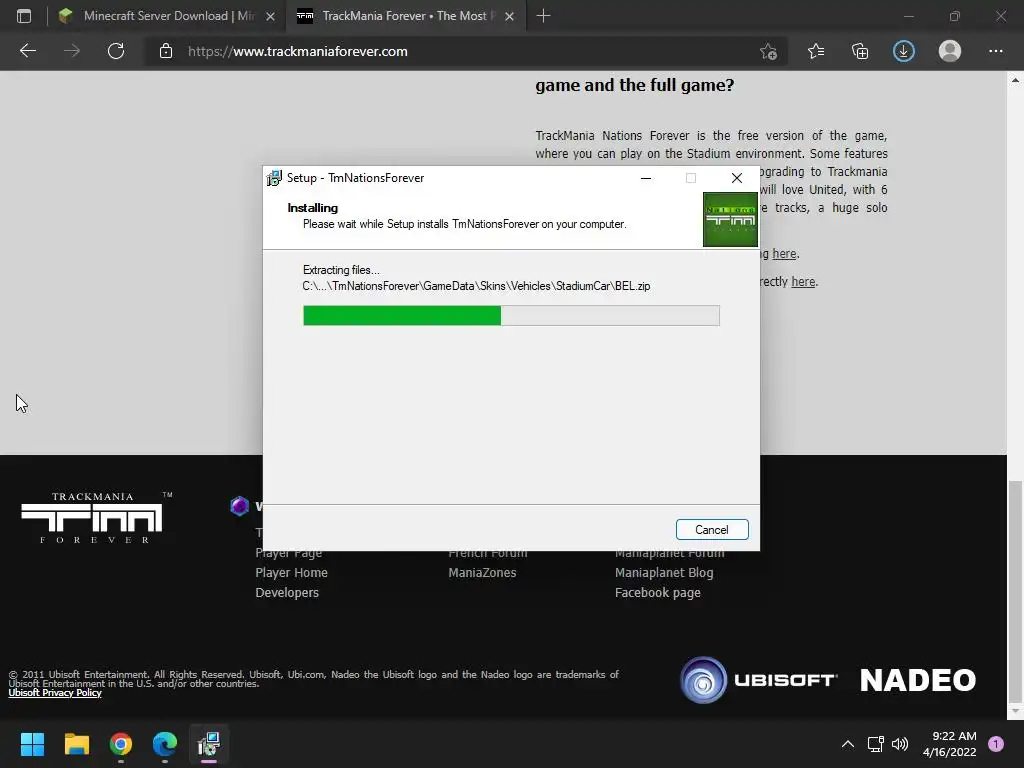Click the purple gem icon in footer
Image resolution: width=1024 pixels, height=768 pixels.
pyautogui.click(x=240, y=505)
